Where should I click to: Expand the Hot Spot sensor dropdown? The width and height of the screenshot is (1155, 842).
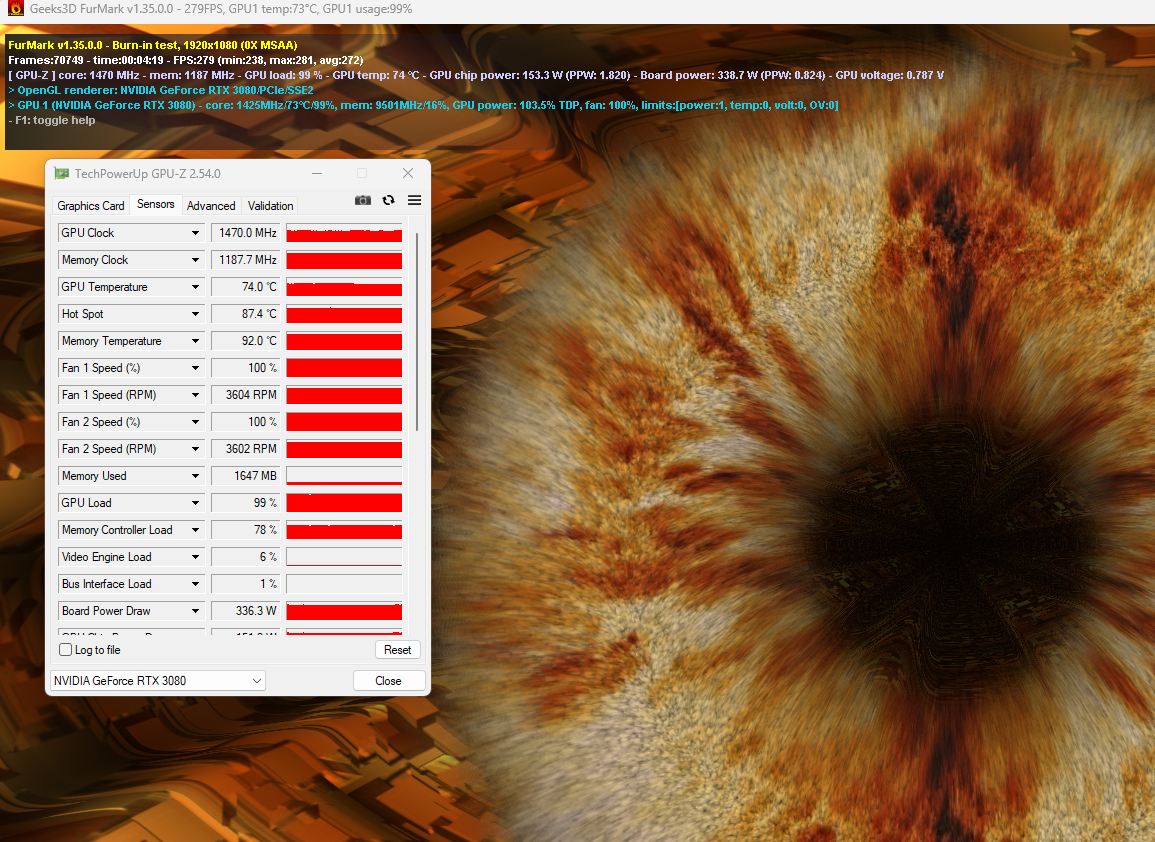195,314
